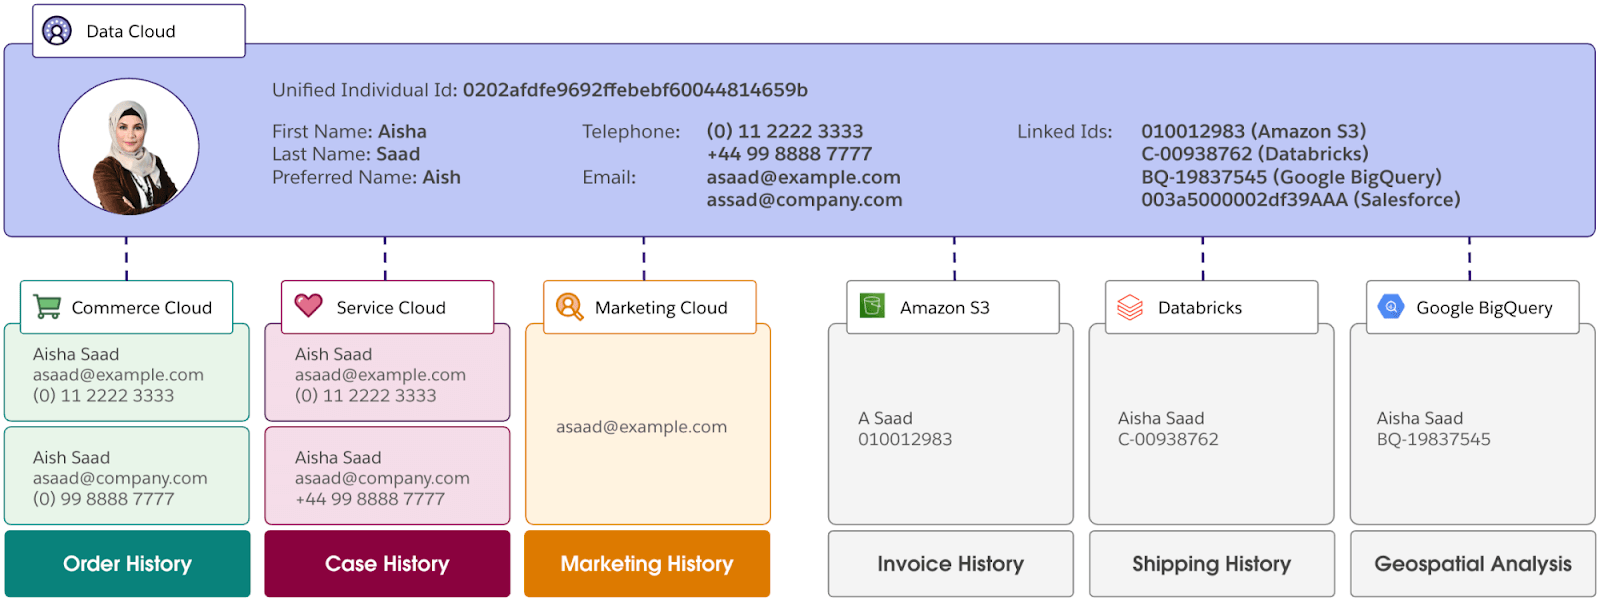This screenshot has width=1600, height=602.
Task: Open the Marketing History button
Action: click(x=647, y=564)
